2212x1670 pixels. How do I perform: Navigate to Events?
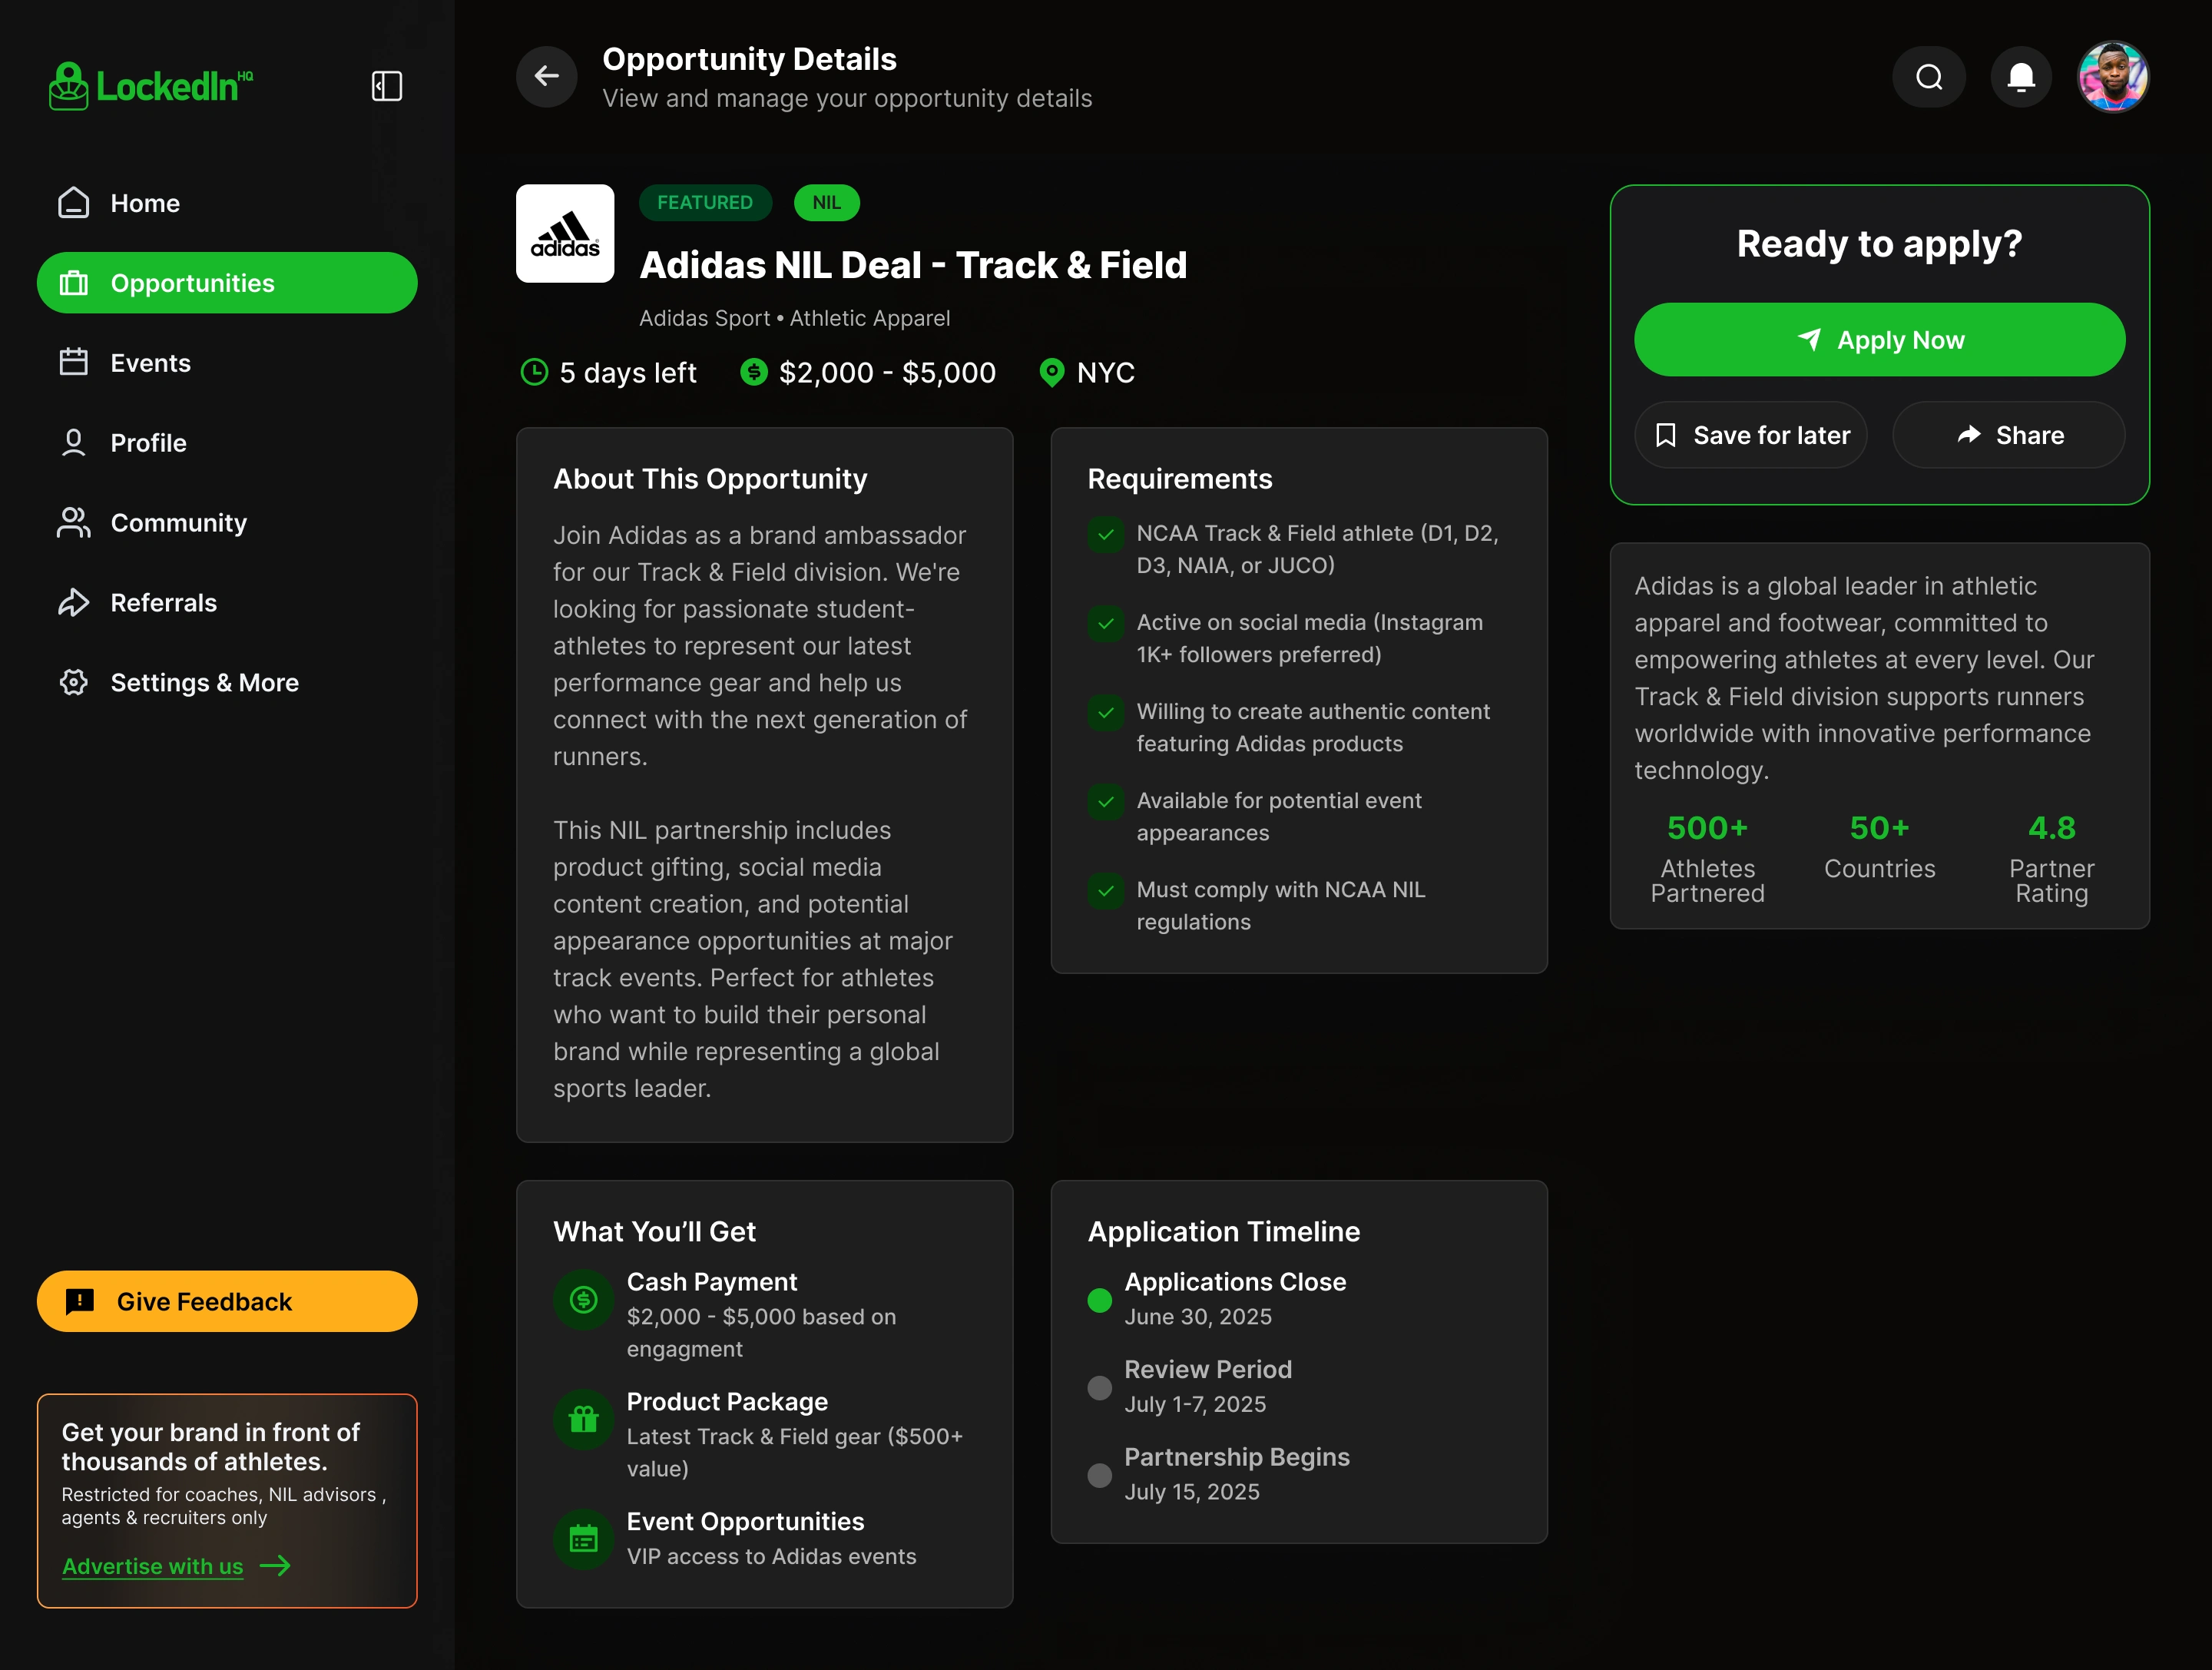pos(227,363)
